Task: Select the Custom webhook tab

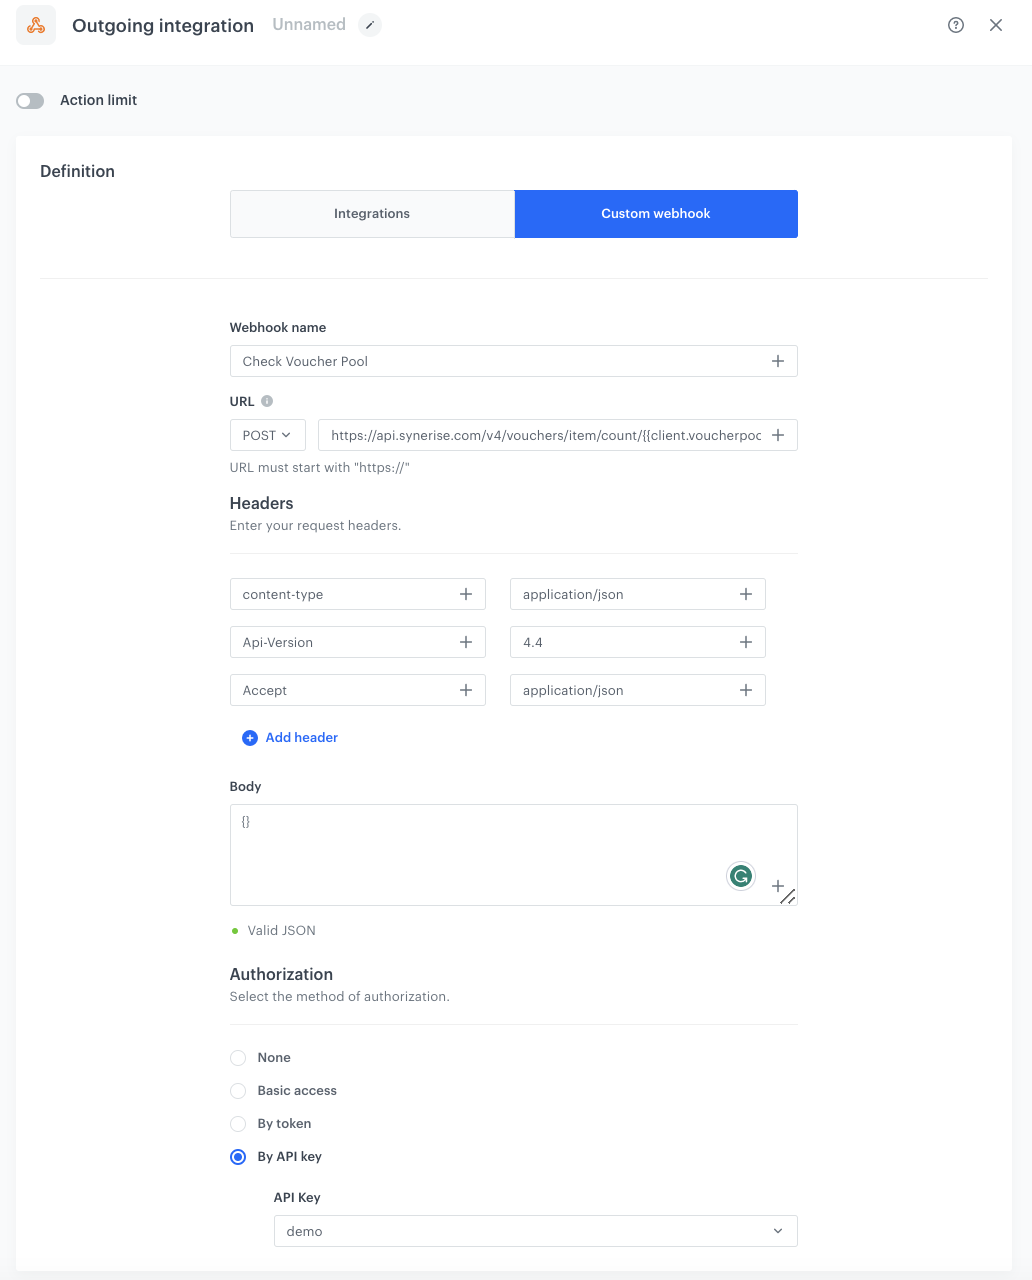Action: (x=656, y=214)
